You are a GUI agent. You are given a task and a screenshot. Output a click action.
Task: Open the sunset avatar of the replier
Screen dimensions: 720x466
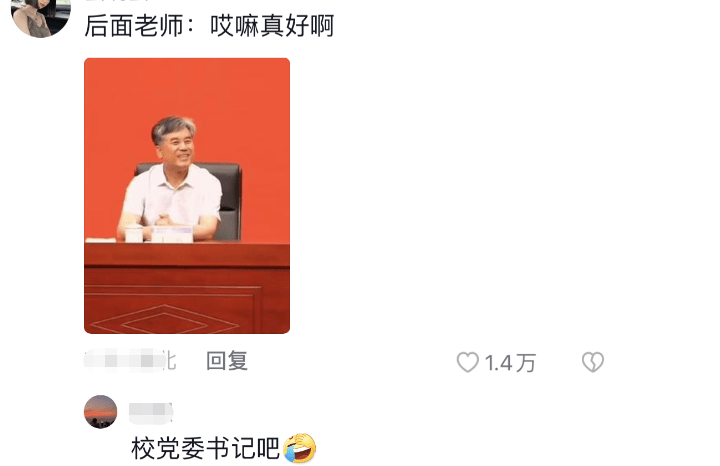point(101,412)
